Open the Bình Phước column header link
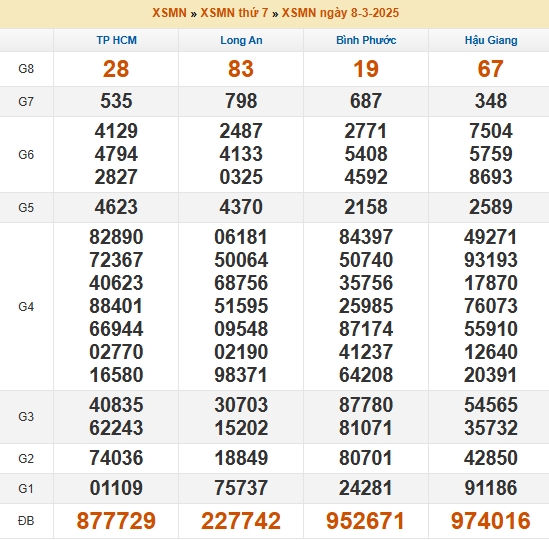The image size is (549, 540). (366, 40)
